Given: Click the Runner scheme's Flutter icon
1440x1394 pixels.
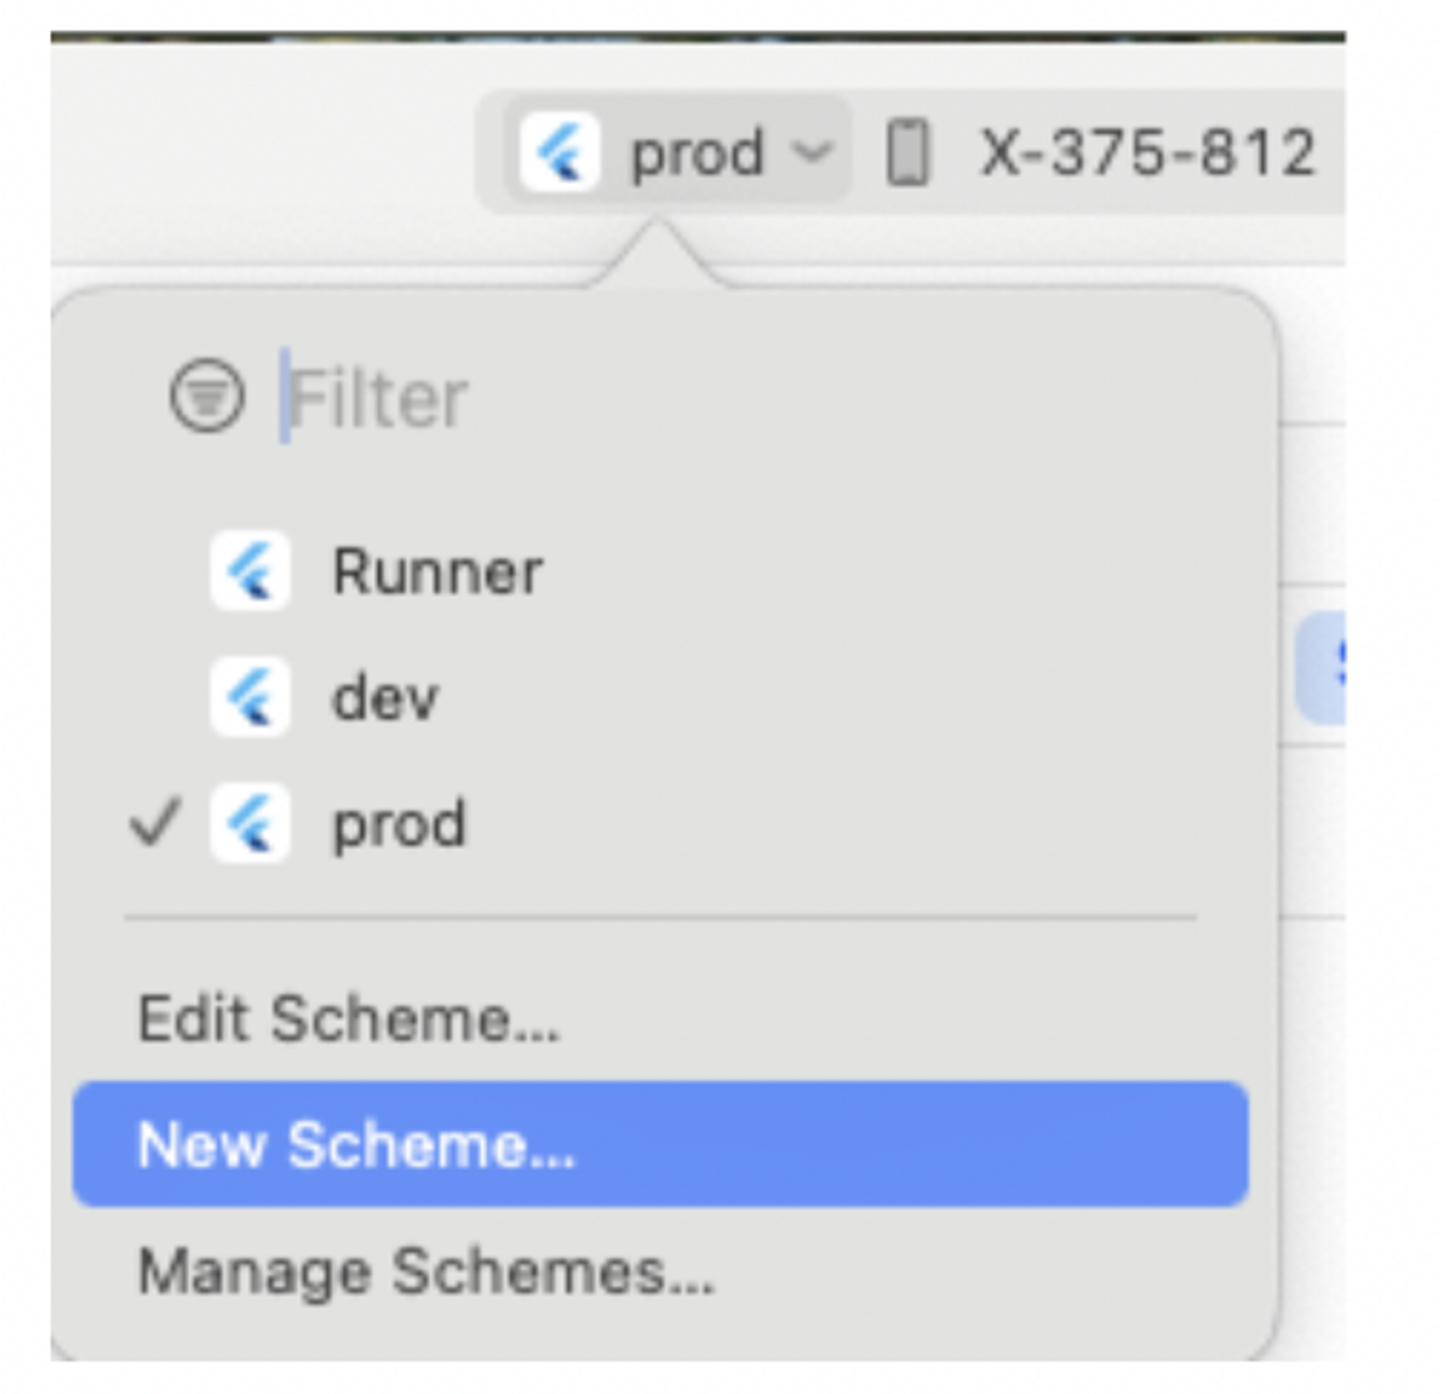Looking at the screenshot, I should click(x=250, y=572).
